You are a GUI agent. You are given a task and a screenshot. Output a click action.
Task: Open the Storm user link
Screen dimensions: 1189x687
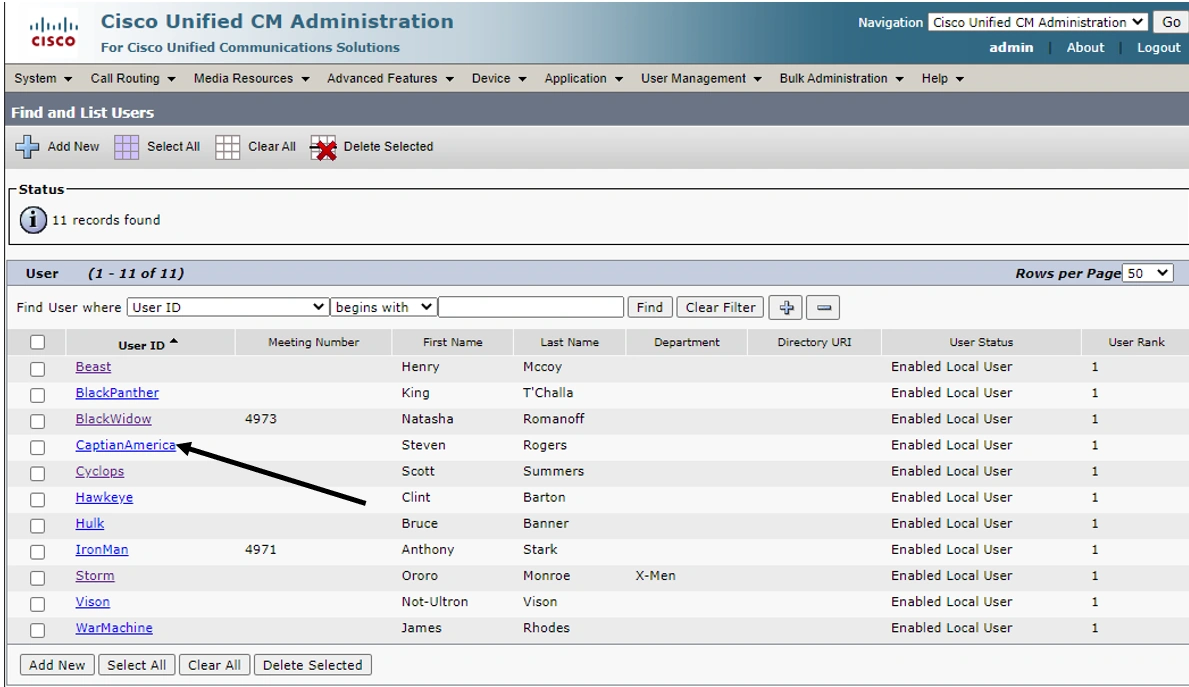point(95,576)
